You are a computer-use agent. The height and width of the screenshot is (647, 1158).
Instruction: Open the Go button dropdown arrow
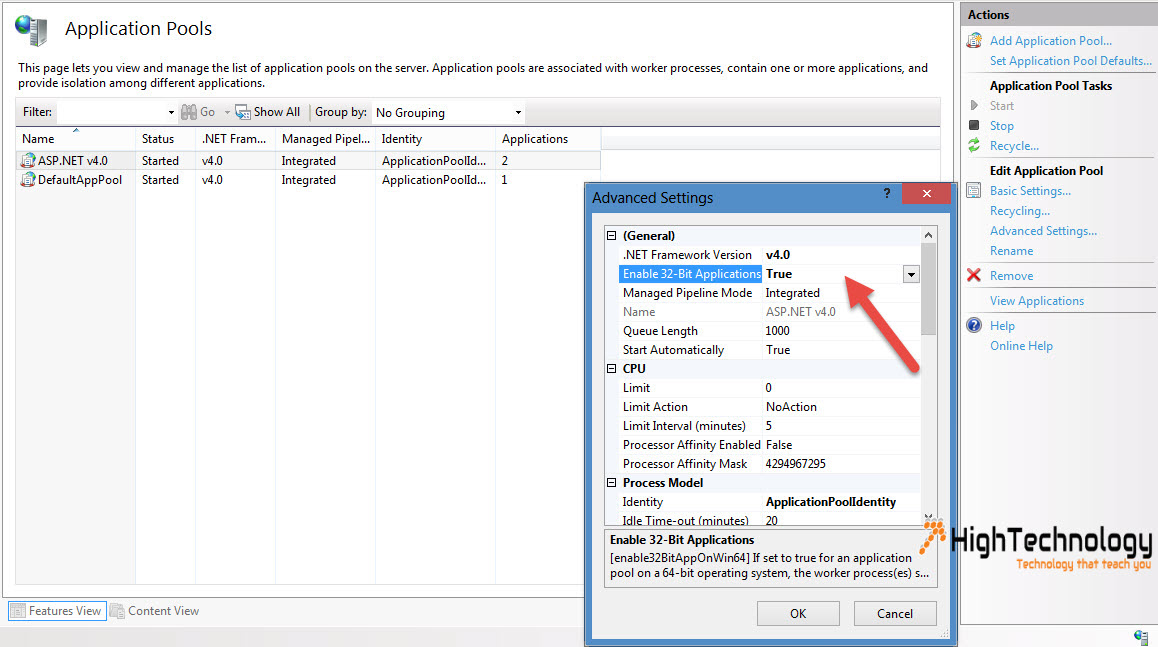pyautogui.click(x=227, y=112)
